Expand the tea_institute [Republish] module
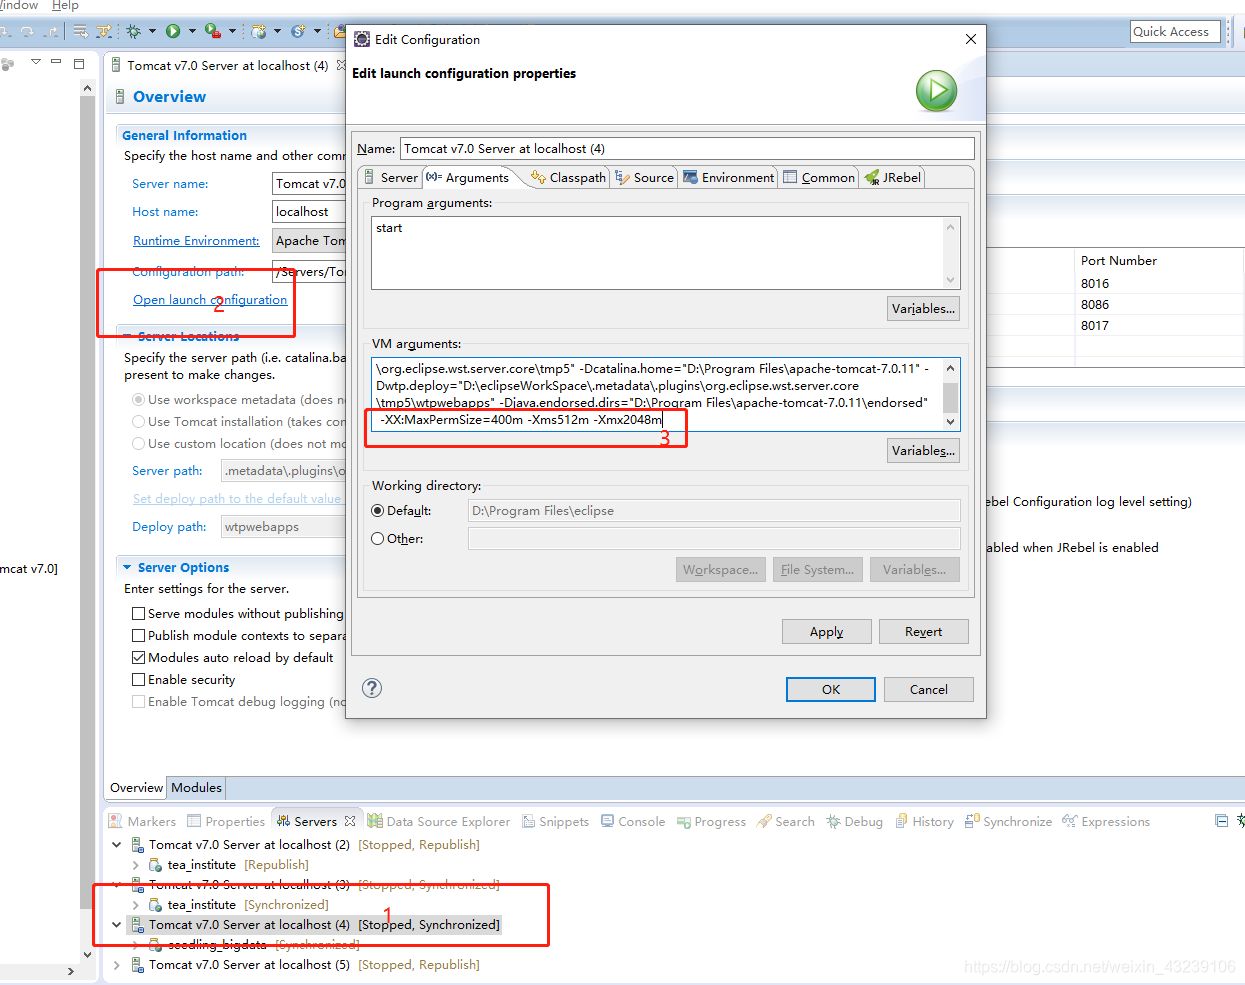The width and height of the screenshot is (1245, 985). [x=135, y=865]
